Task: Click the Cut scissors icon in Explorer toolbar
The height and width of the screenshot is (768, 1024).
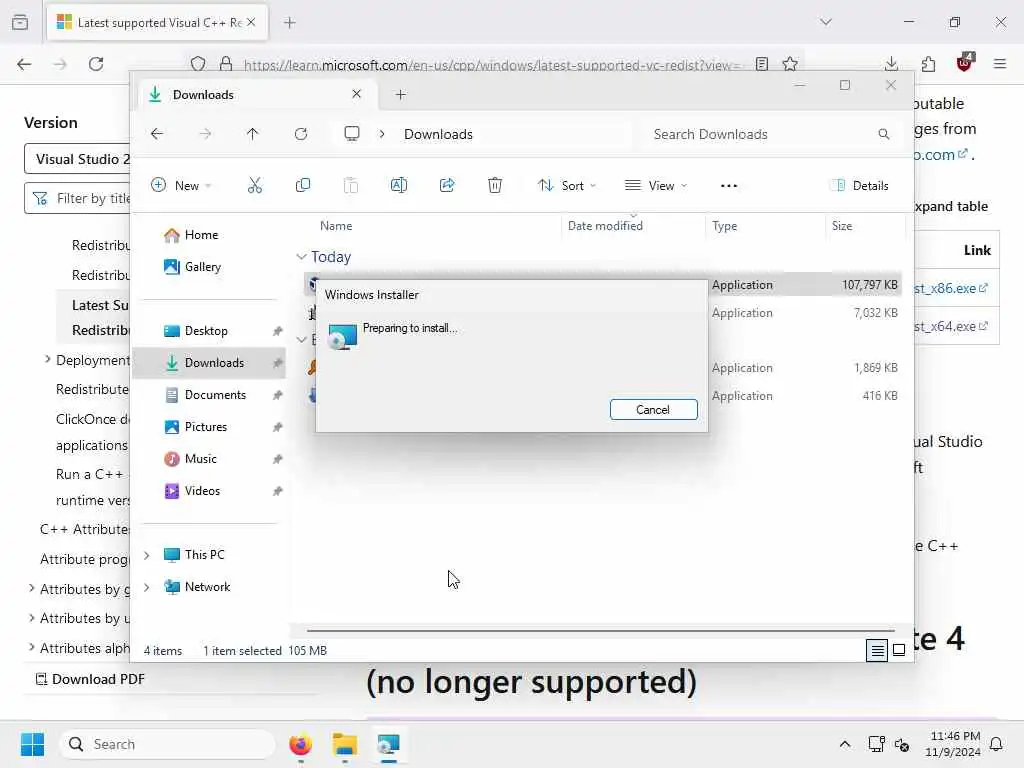Action: point(255,185)
